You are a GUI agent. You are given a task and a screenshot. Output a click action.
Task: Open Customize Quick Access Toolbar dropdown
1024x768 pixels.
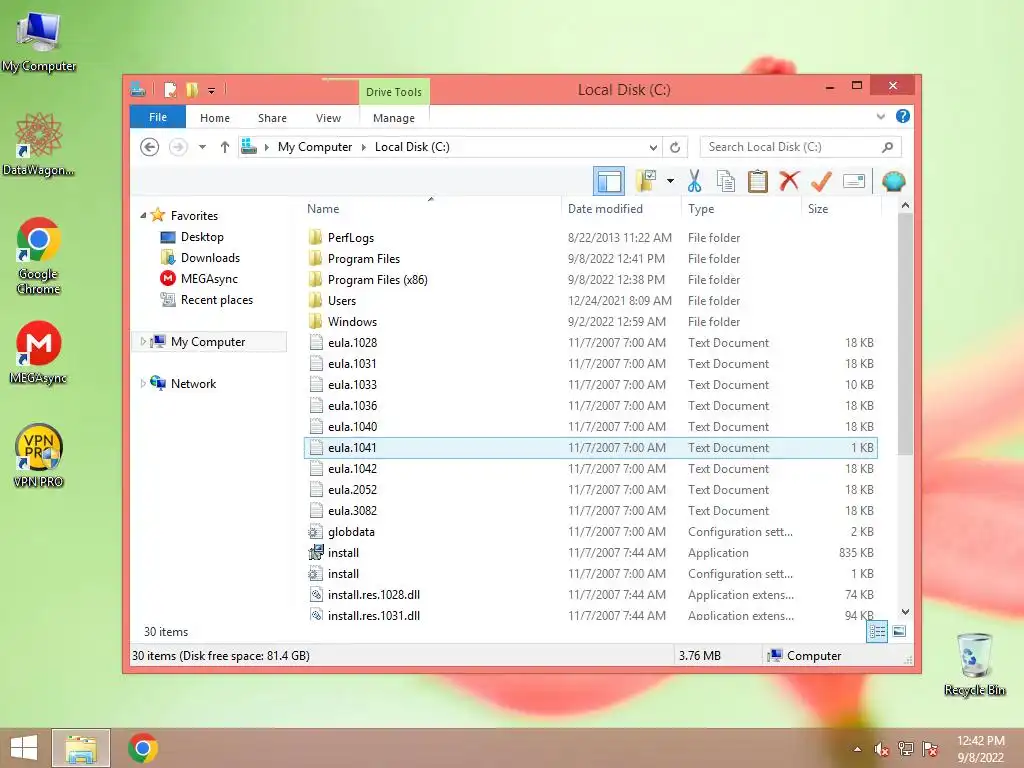[212, 91]
